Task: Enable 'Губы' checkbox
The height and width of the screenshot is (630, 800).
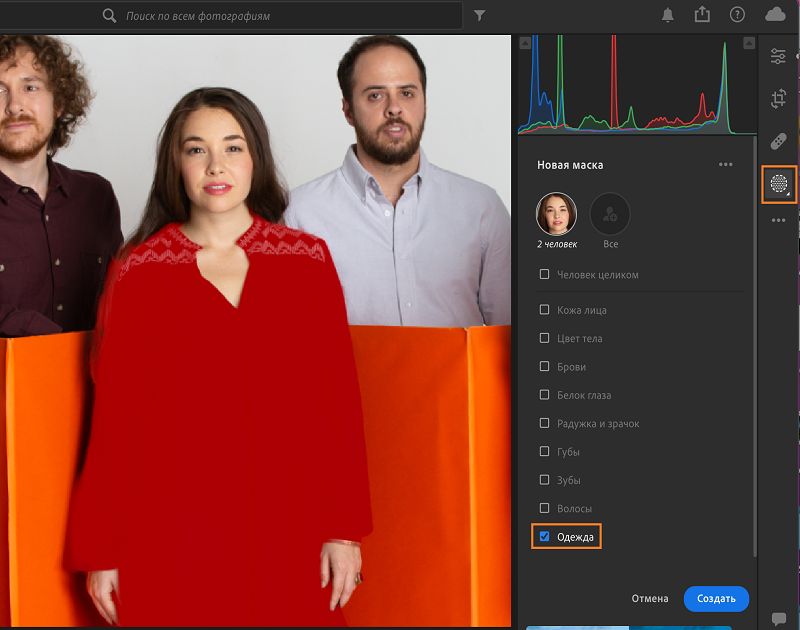Action: click(x=544, y=451)
